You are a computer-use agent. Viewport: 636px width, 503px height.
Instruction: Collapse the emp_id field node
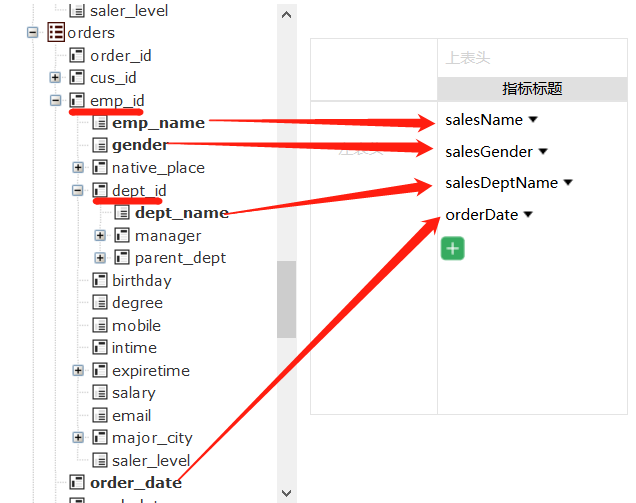[55, 100]
